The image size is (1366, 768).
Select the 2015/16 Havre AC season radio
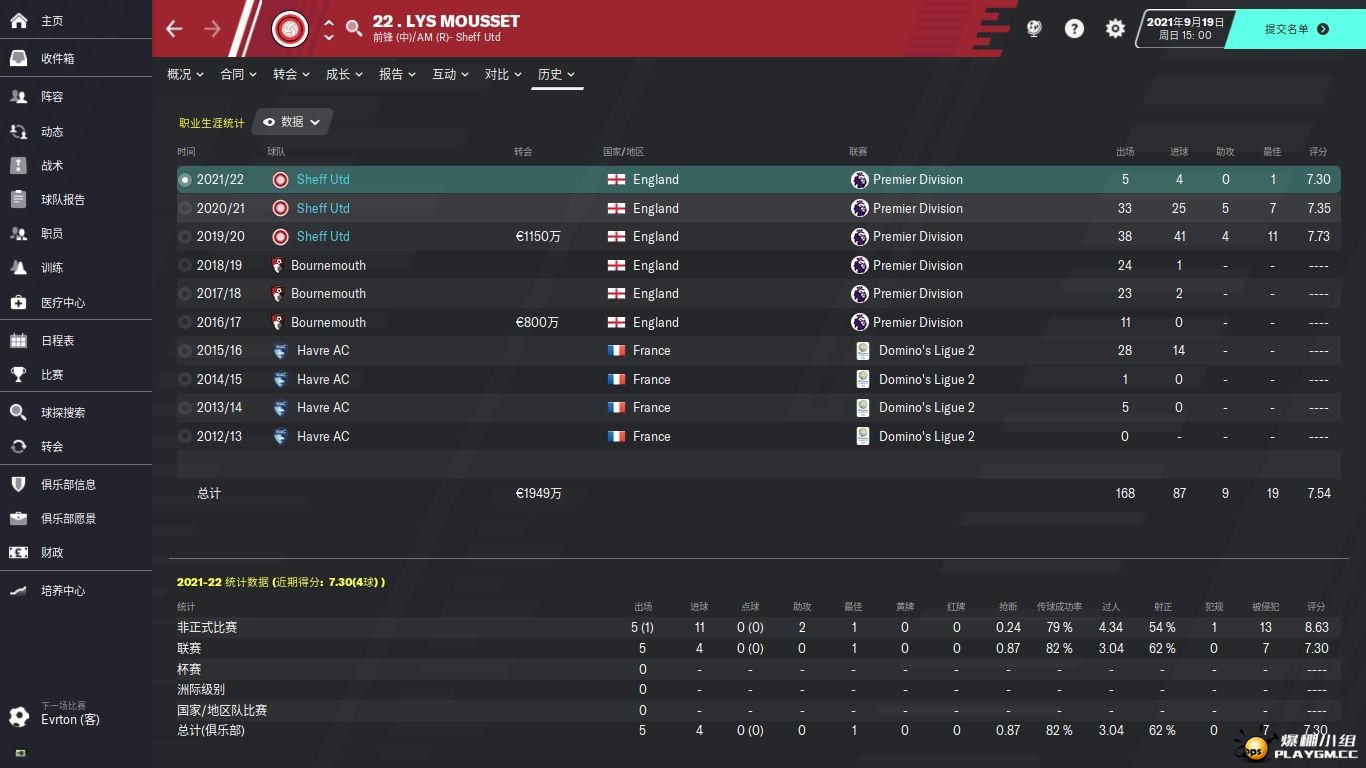coord(184,351)
